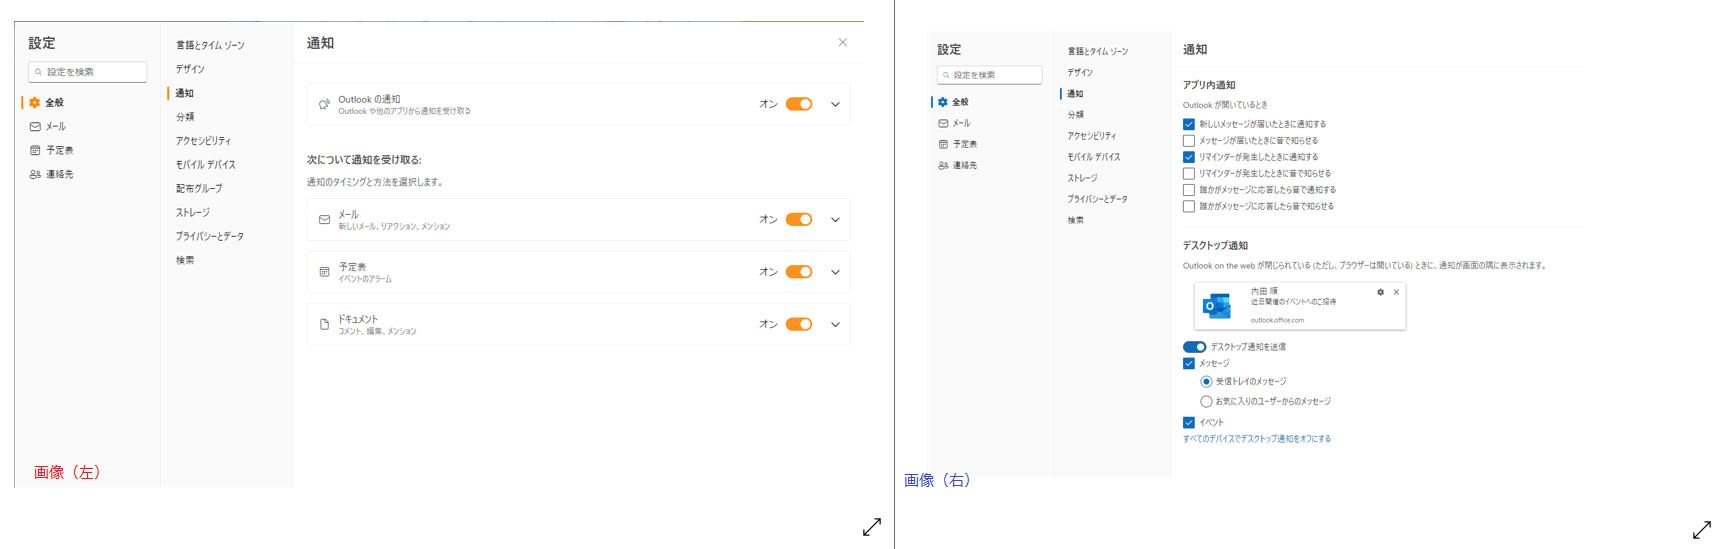Expand the ドキュメント notification row chevron
1726x549 pixels.
(x=835, y=324)
